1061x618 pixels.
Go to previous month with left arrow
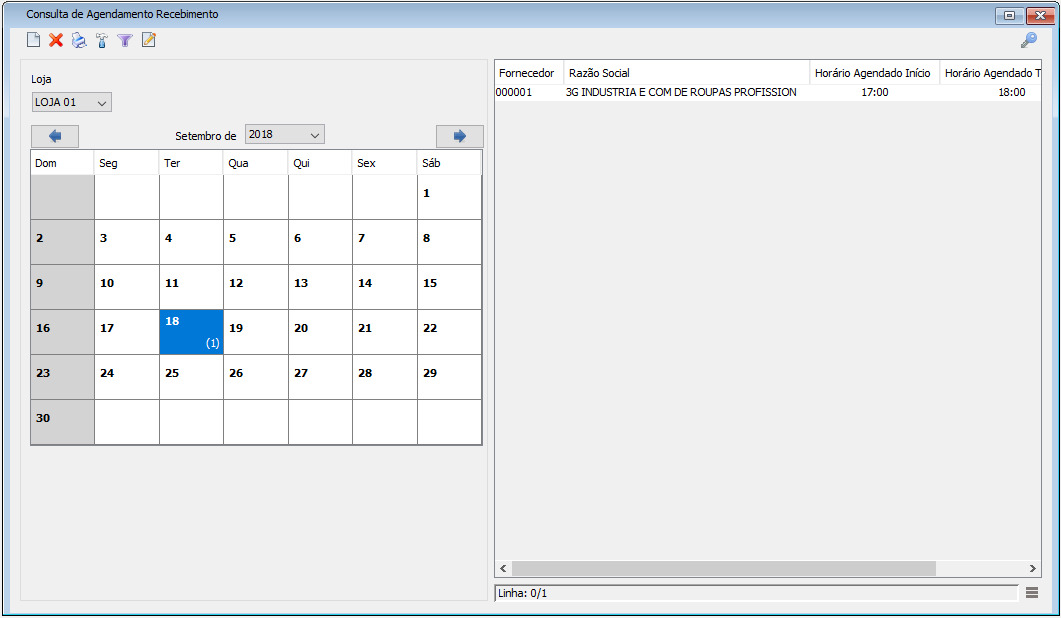coord(55,136)
